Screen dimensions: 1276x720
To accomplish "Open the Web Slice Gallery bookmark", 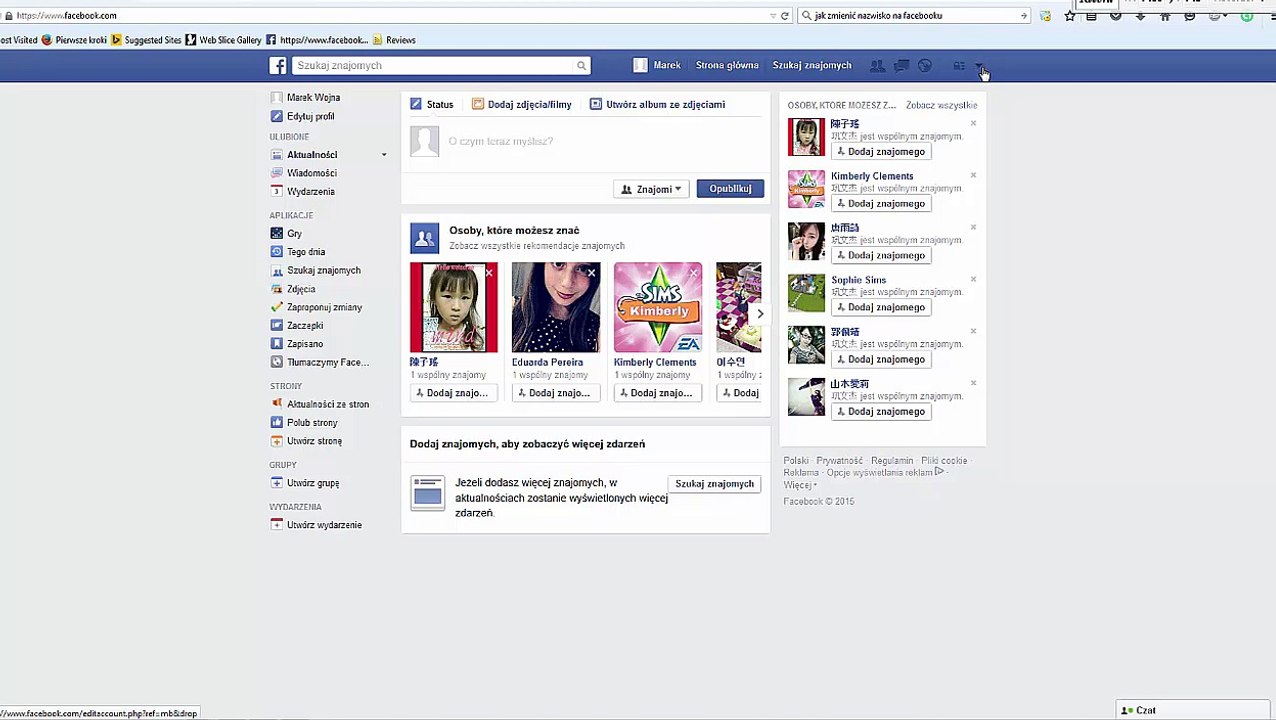I will pos(223,40).
